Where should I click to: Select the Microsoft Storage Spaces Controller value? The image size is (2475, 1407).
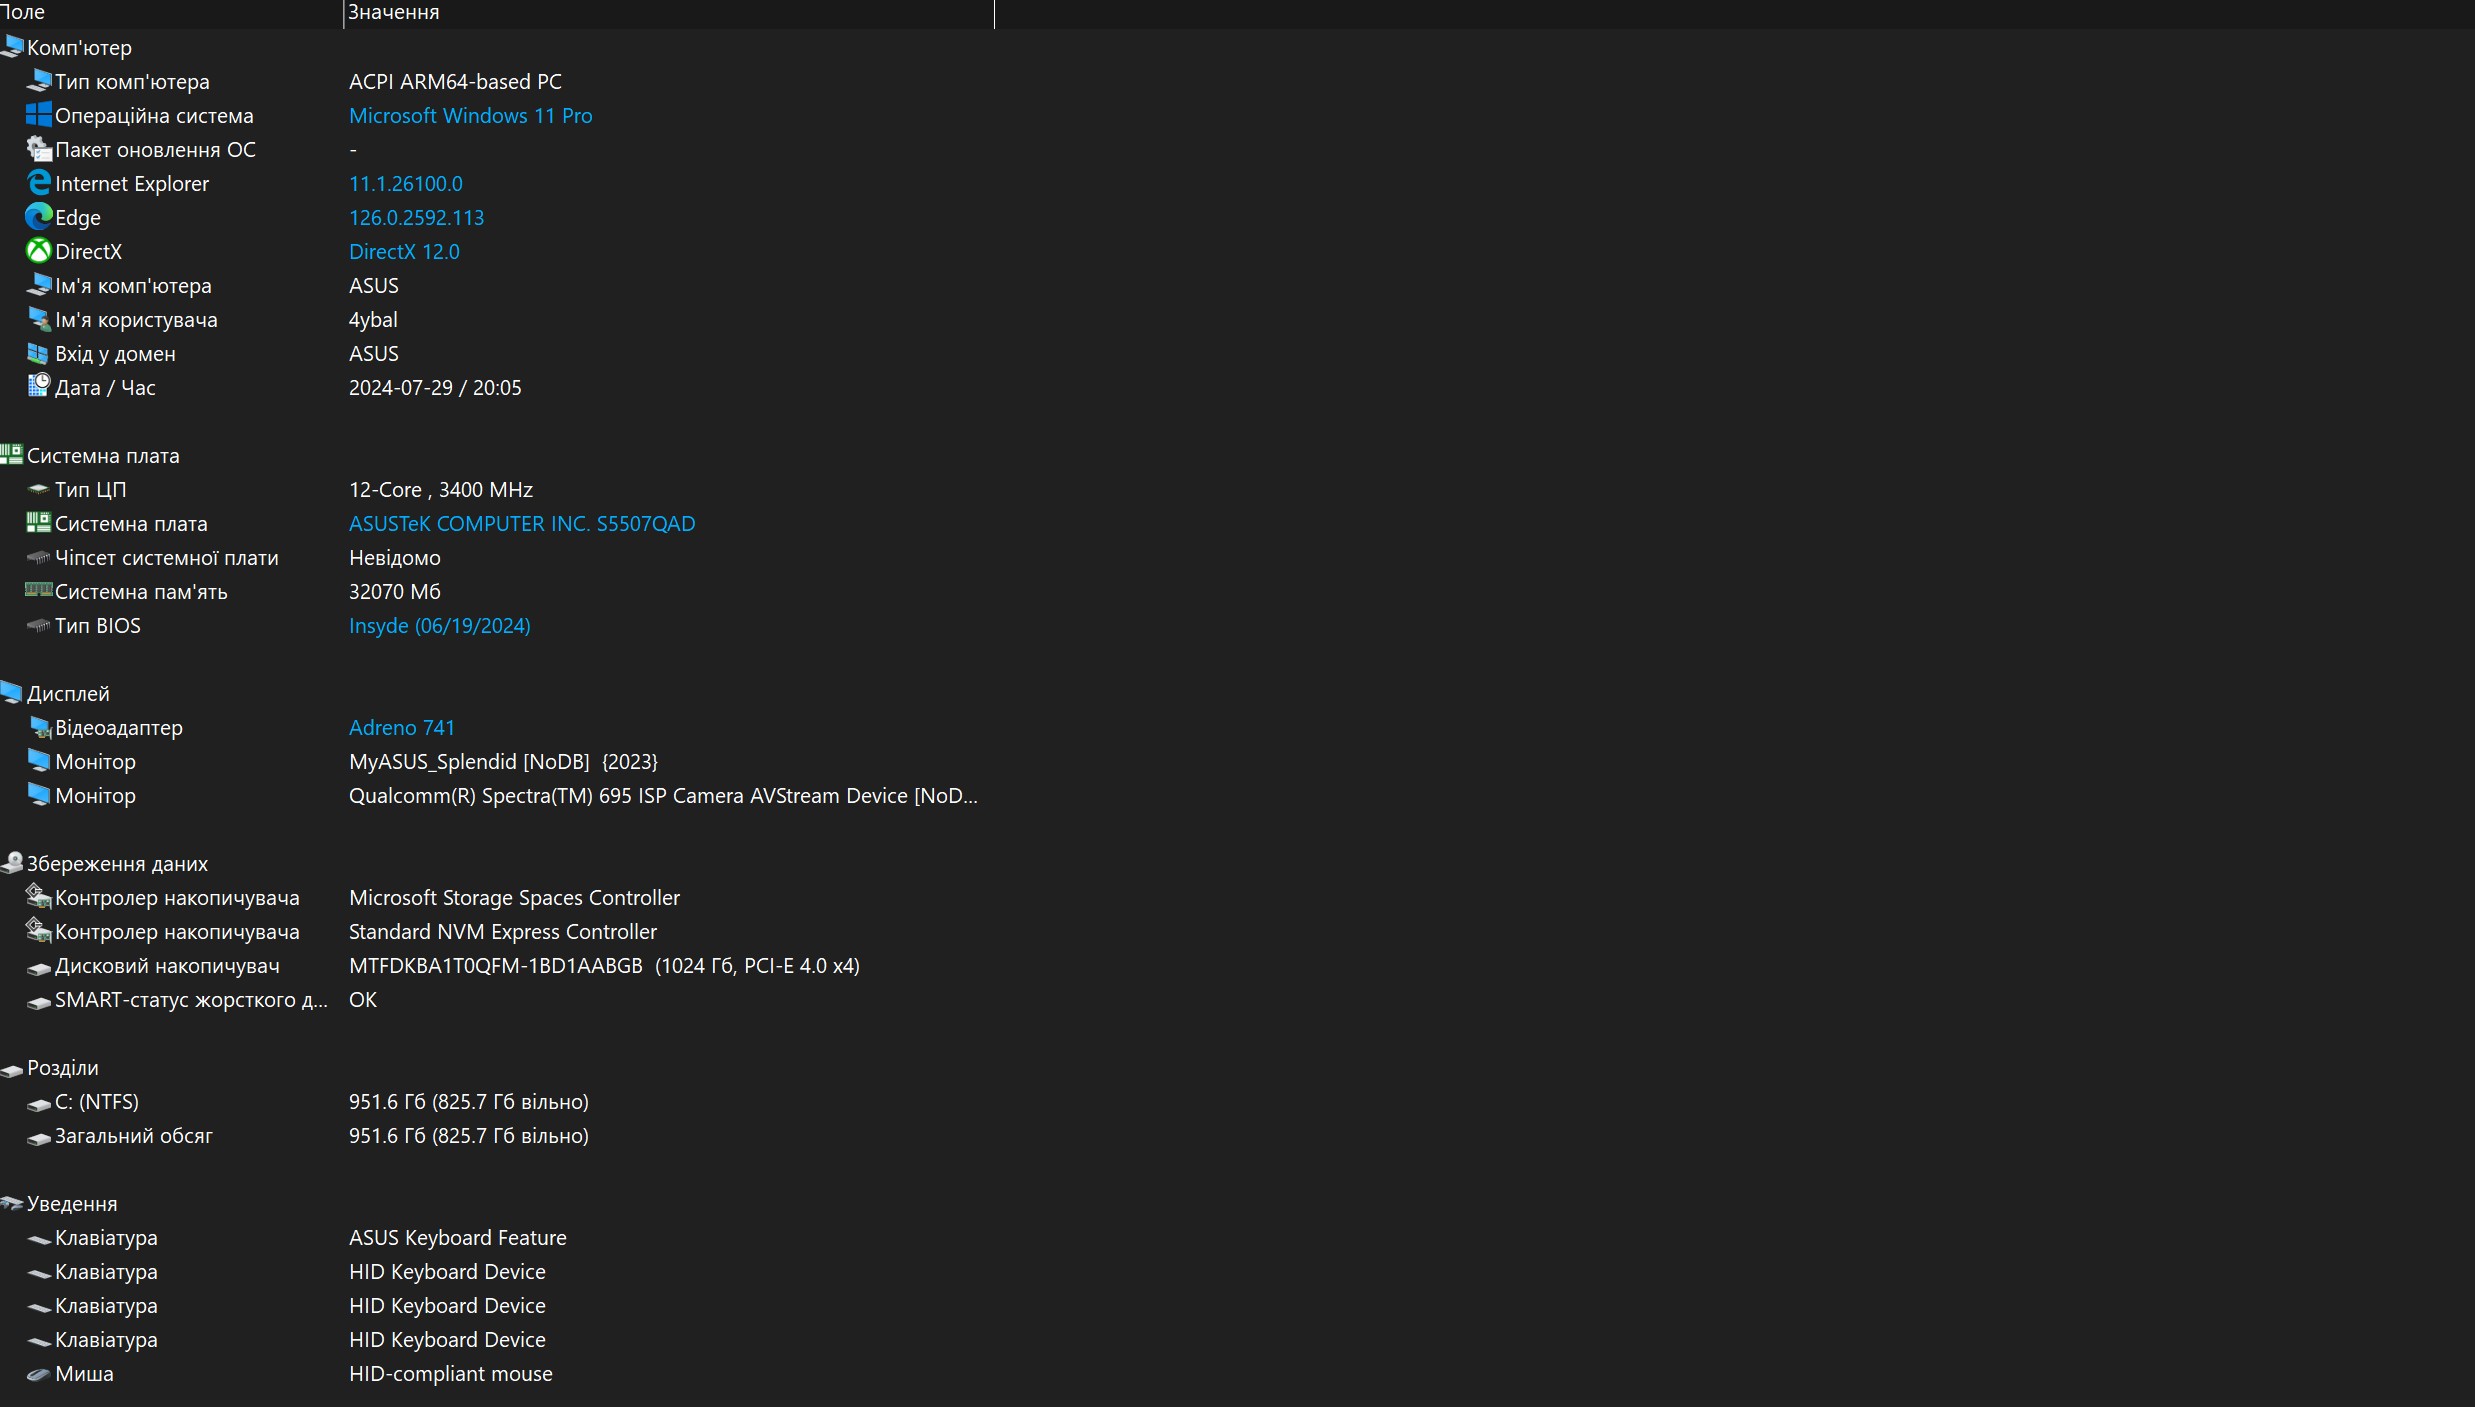[514, 897]
